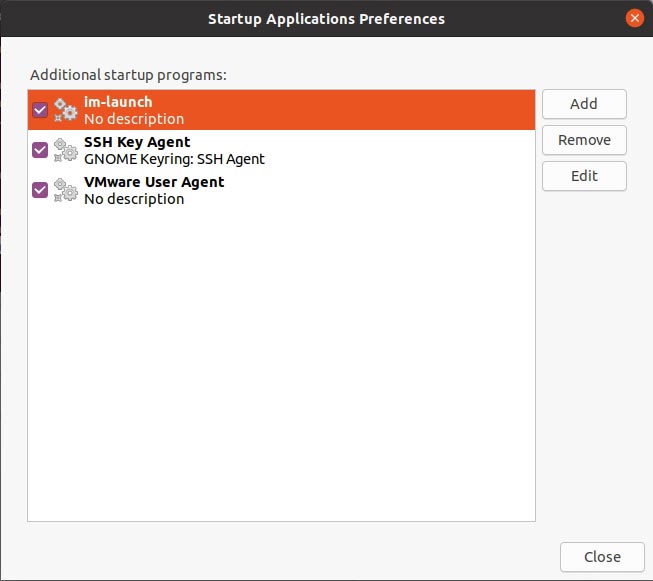The width and height of the screenshot is (653, 581).
Task: Toggle the VMware User Agent checkbox
Action: pyautogui.click(x=40, y=190)
